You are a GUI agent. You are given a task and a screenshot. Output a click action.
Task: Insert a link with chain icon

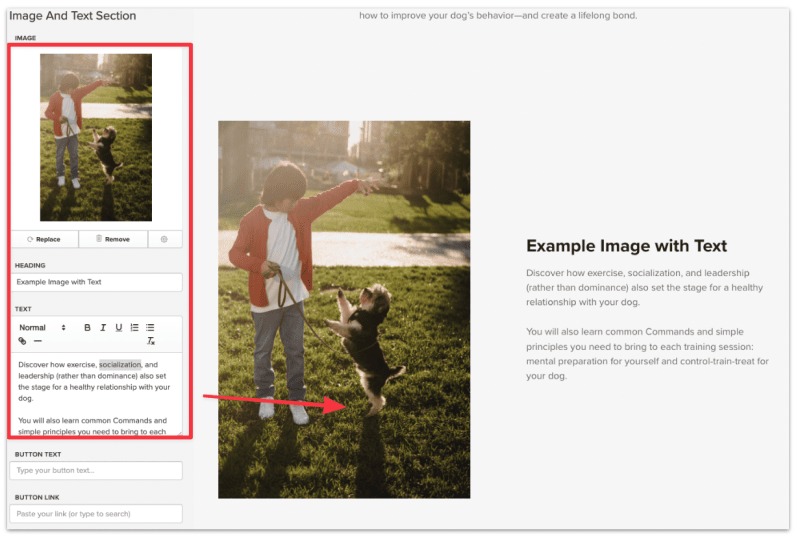22,341
